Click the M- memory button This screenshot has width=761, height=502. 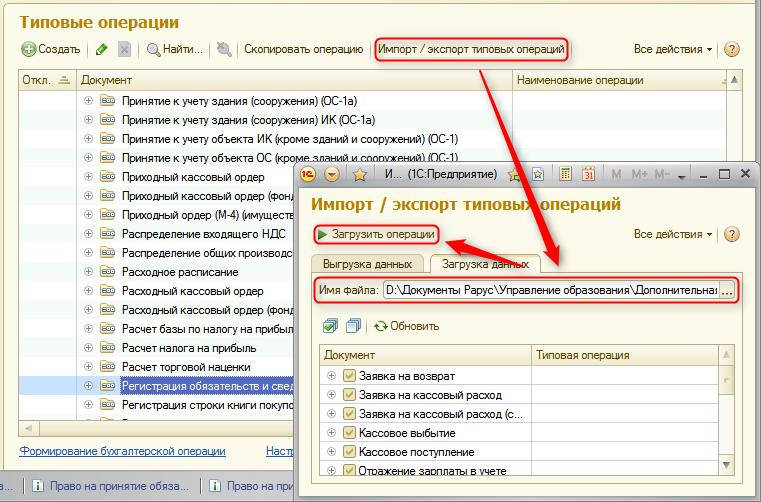click(x=662, y=174)
